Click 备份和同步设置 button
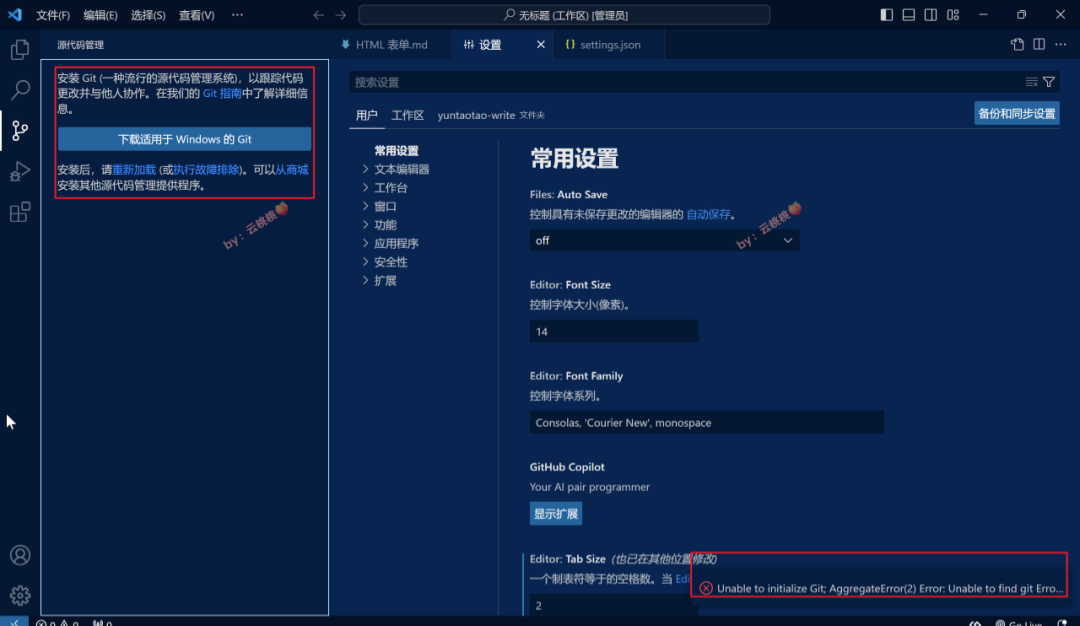Screen dimensions: 1080x626 [x=1017, y=114]
